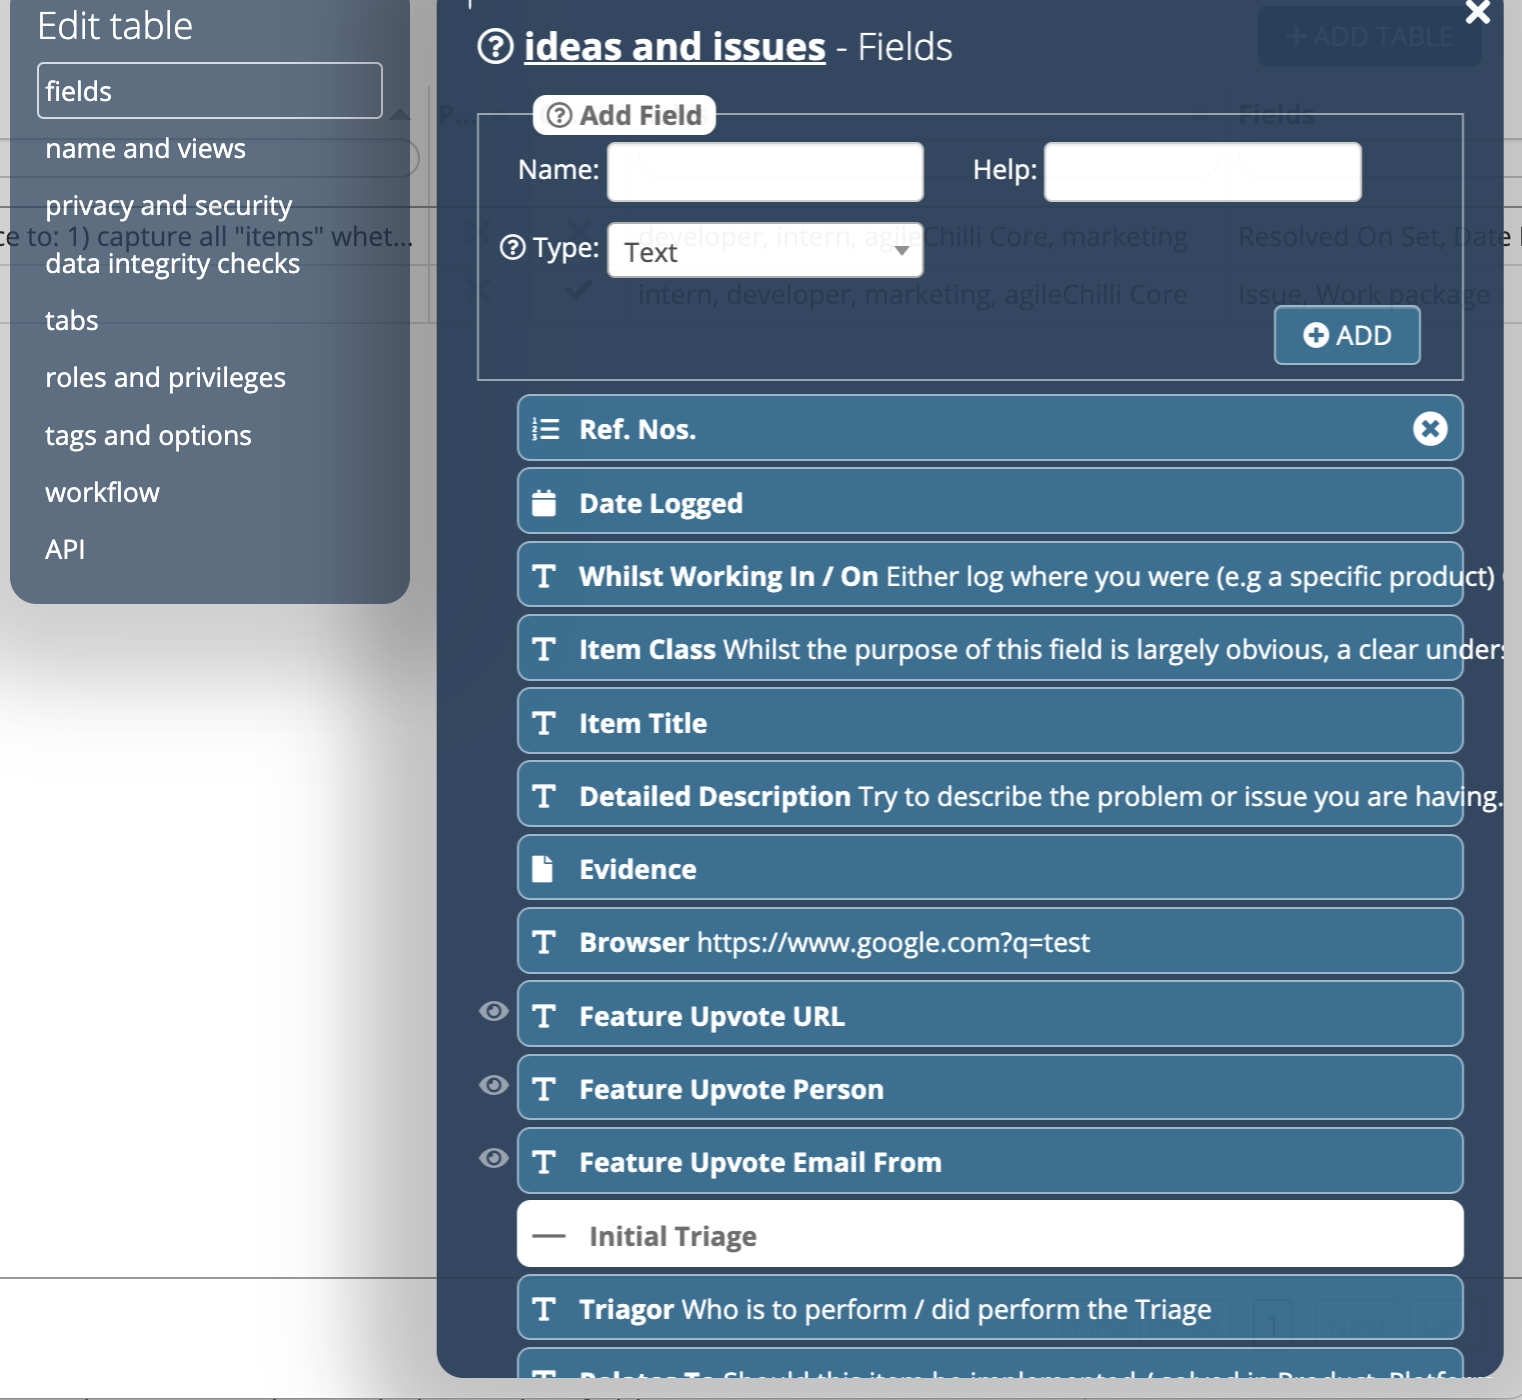The height and width of the screenshot is (1400, 1522).
Task: Select the Detailed Description field row
Action: tap(990, 794)
